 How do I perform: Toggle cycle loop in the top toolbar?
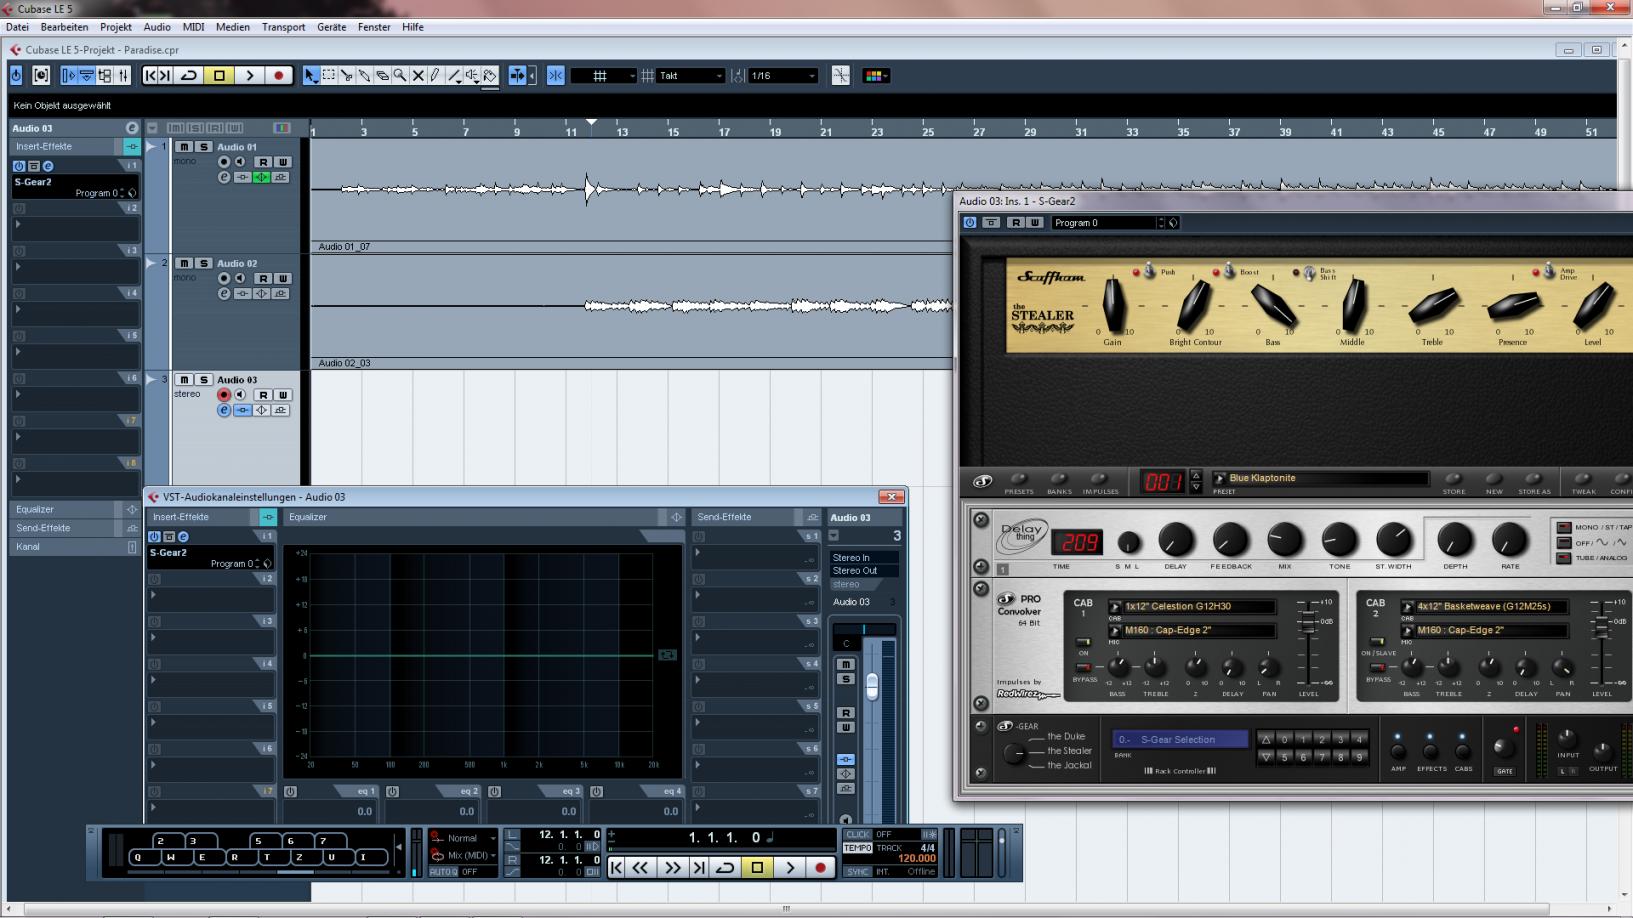click(x=188, y=76)
